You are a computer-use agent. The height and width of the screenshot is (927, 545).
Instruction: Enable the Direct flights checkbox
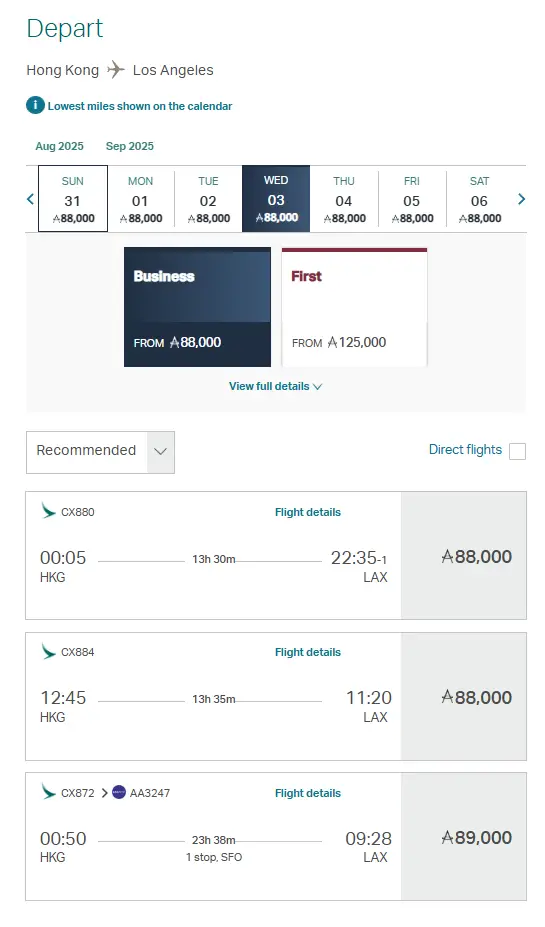[x=517, y=451]
